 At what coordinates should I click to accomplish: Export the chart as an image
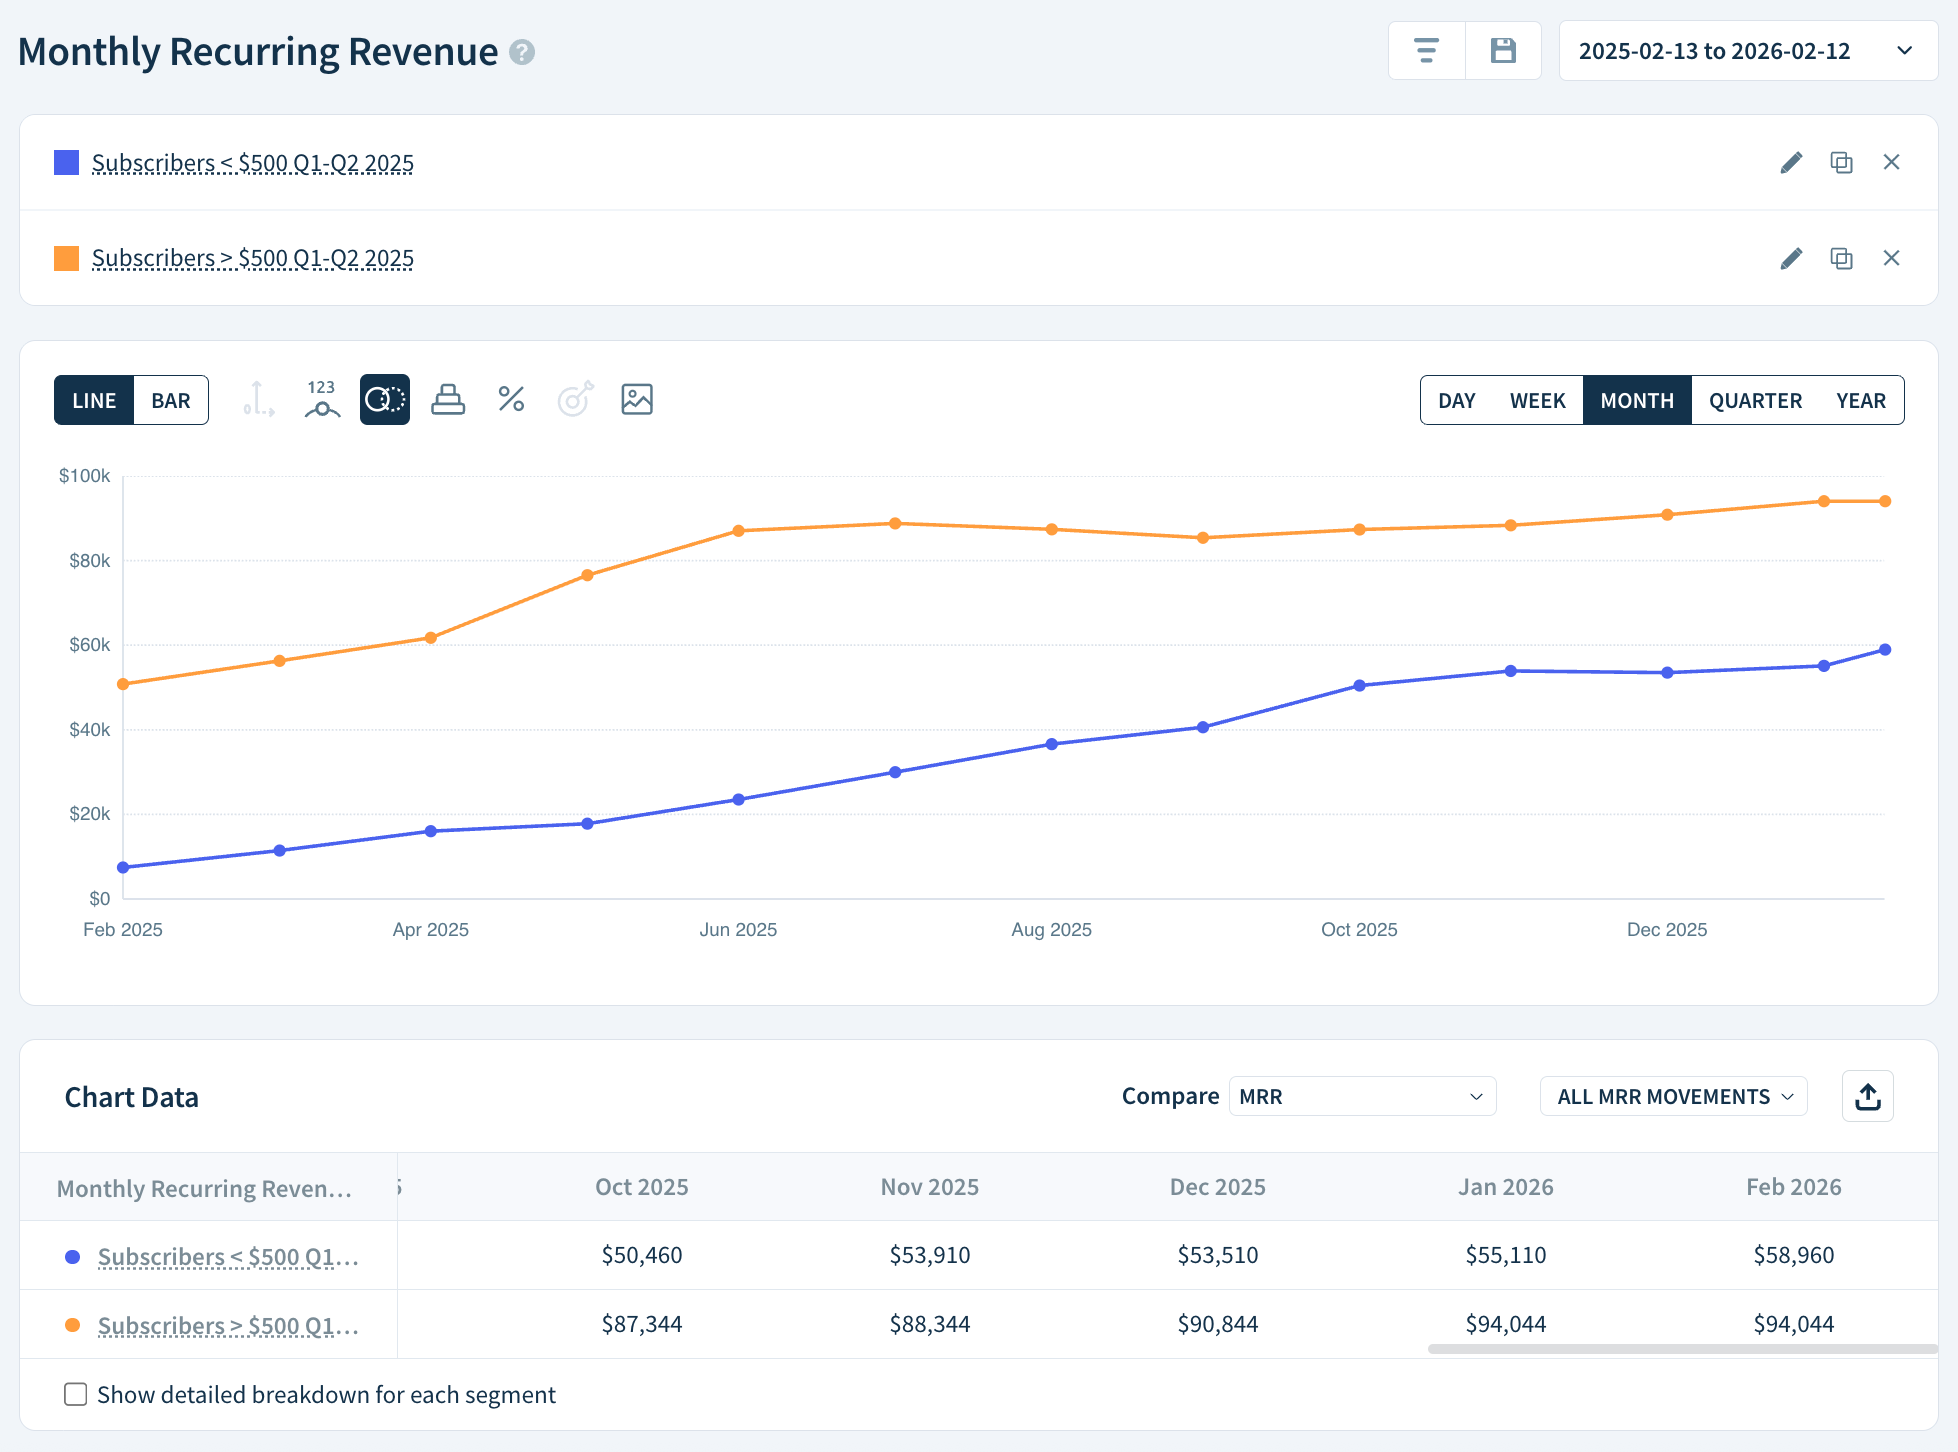637,399
